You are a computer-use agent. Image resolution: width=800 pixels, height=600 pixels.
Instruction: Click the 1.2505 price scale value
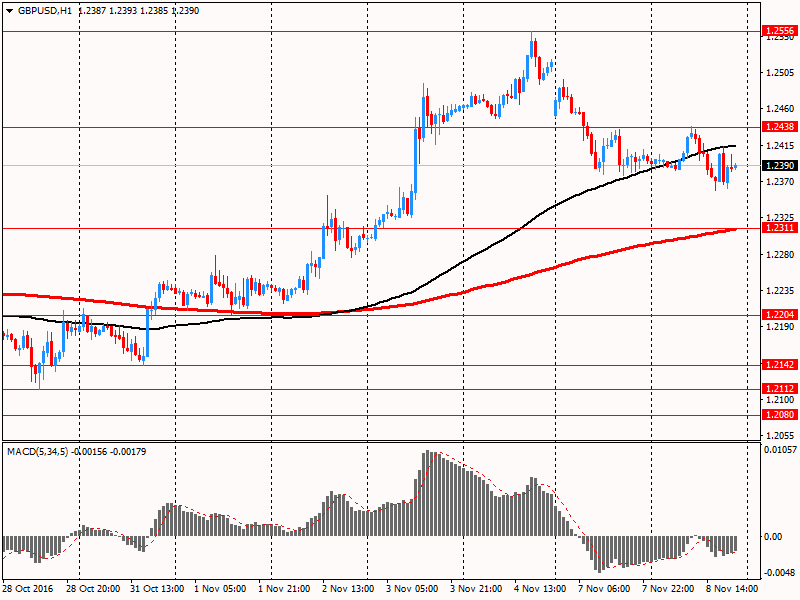pyautogui.click(x=780, y=72)
